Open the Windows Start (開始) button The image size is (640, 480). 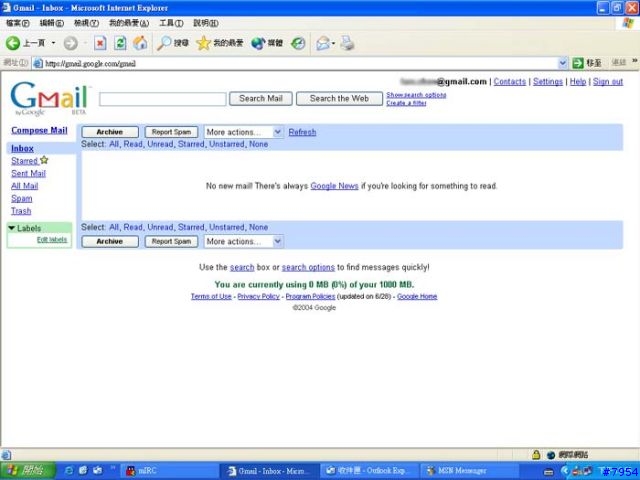click(28, 471)
